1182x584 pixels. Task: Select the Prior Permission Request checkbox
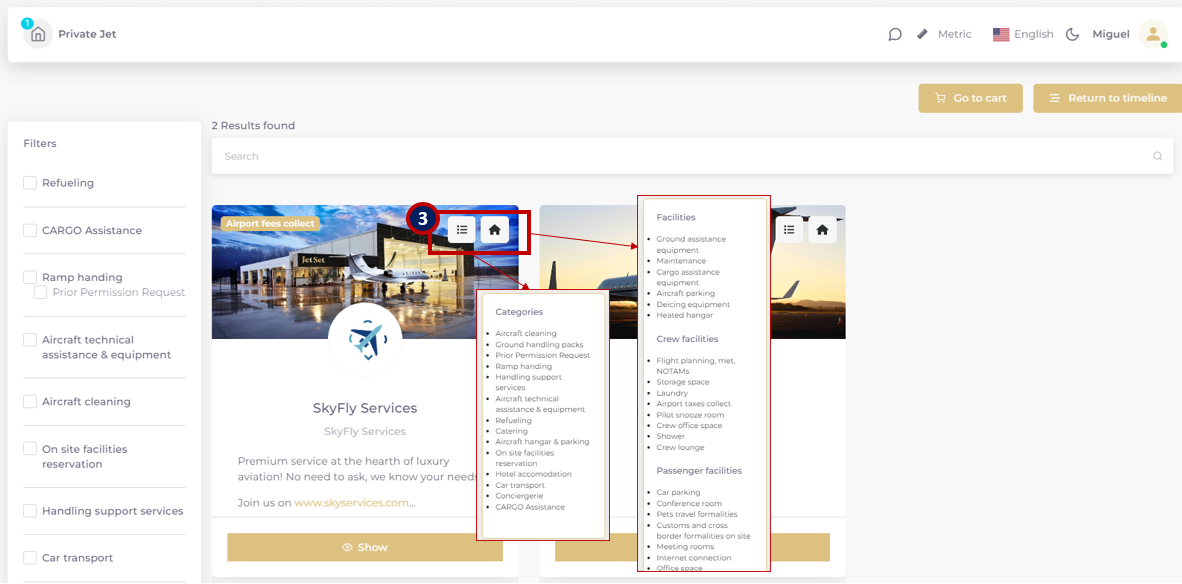pyautogui.click(x=41, y=293)
